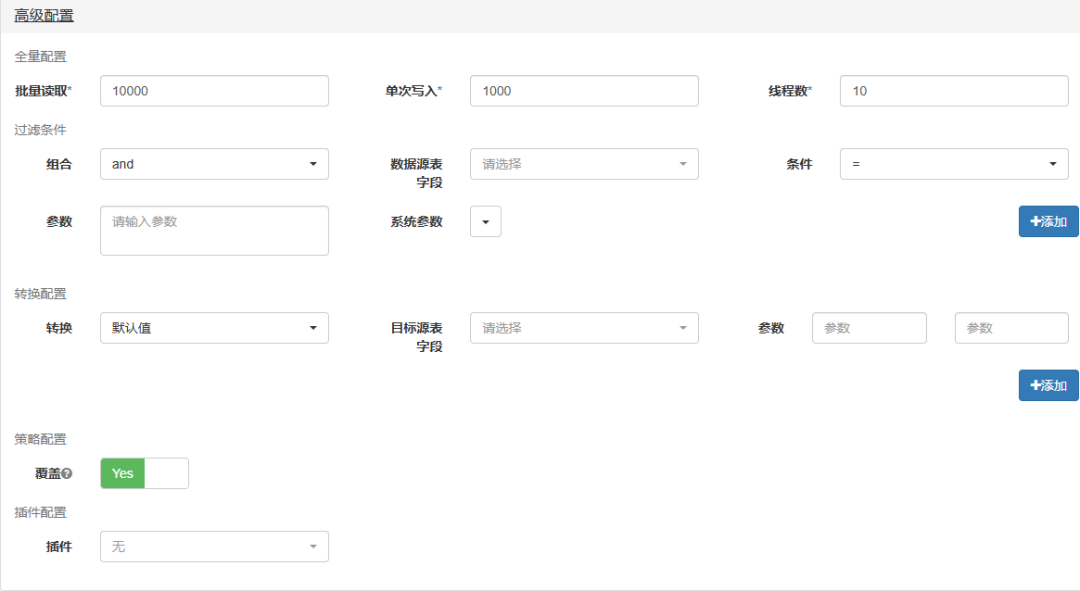Click the 全量配置 section label

tap(41, 56)
